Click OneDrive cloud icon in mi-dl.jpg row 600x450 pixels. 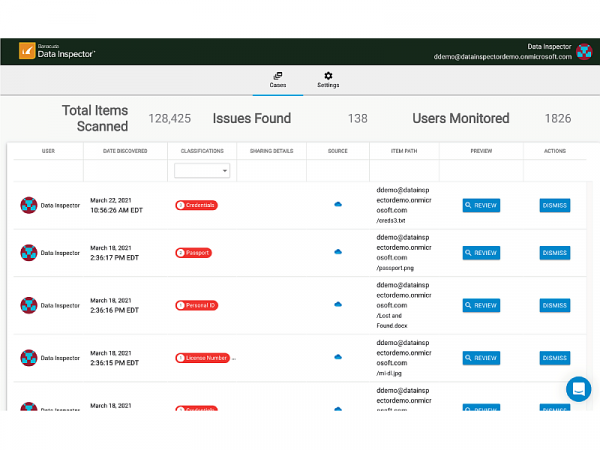(338, 357)
